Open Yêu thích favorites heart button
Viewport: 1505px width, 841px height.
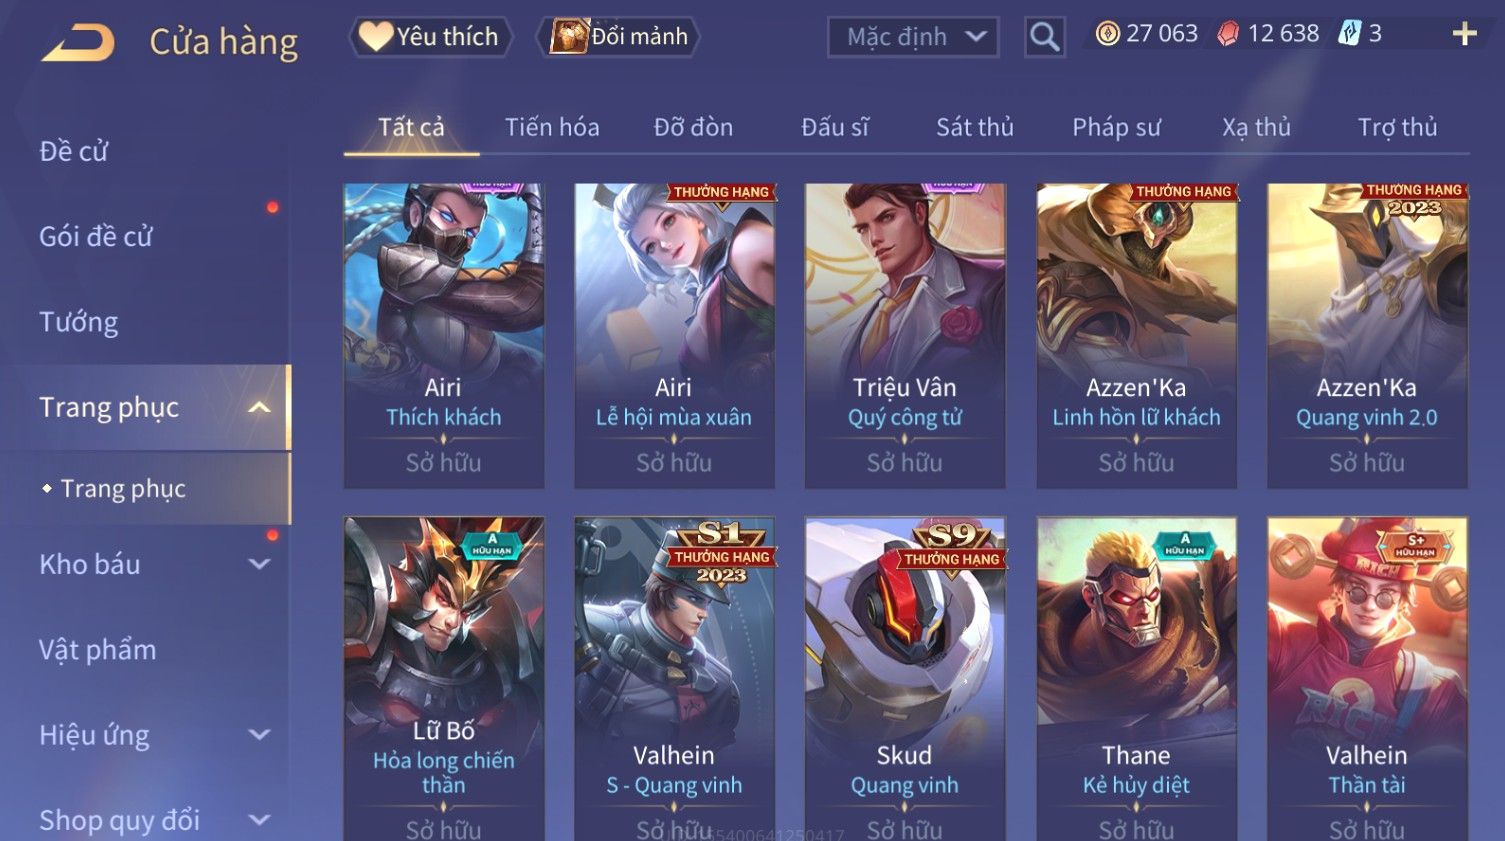pos(430,37)
